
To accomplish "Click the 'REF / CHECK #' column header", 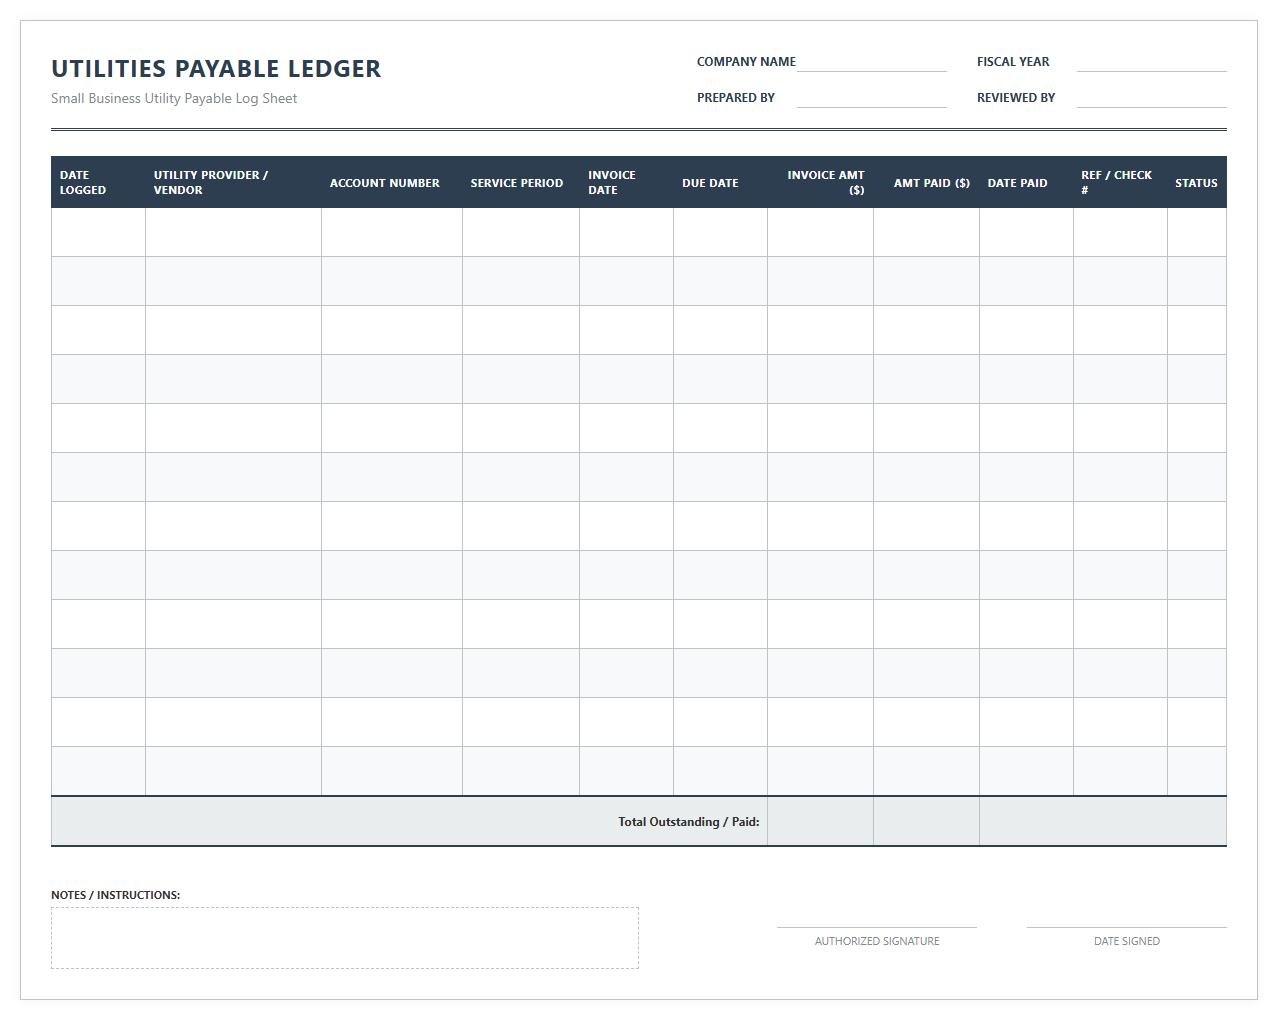I will (1120, 182).
